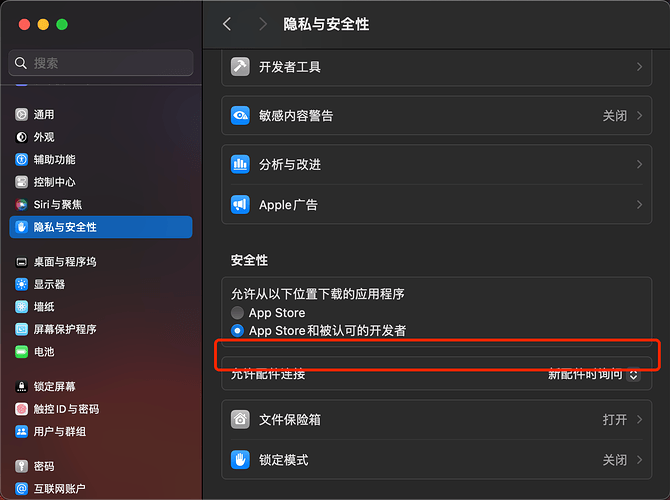670x500 pixels.
Task: Click the 控制中心 sidebar icon
Action: point(22,182)
